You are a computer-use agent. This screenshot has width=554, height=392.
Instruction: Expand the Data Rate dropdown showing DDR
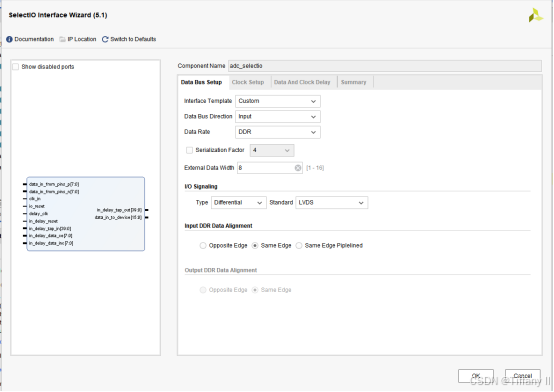point(278,132)
